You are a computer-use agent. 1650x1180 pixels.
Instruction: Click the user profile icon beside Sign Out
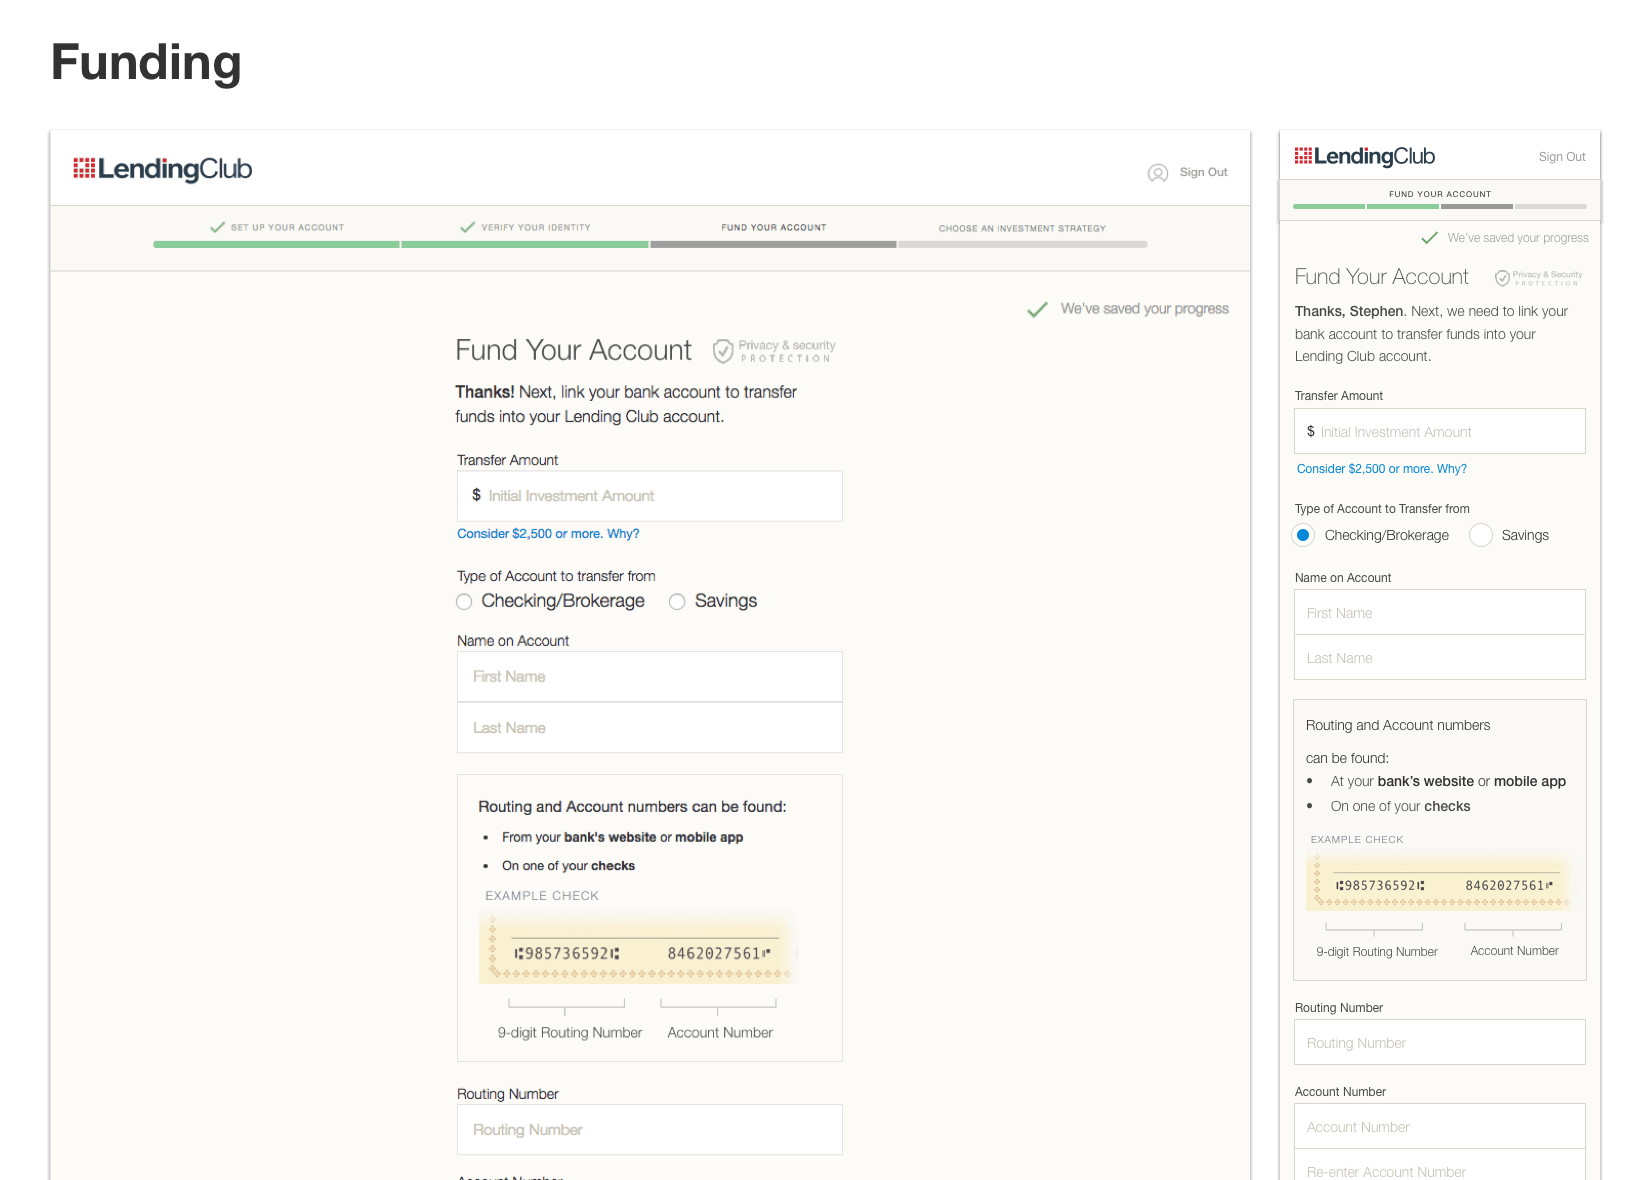(x=1158, y=173)
